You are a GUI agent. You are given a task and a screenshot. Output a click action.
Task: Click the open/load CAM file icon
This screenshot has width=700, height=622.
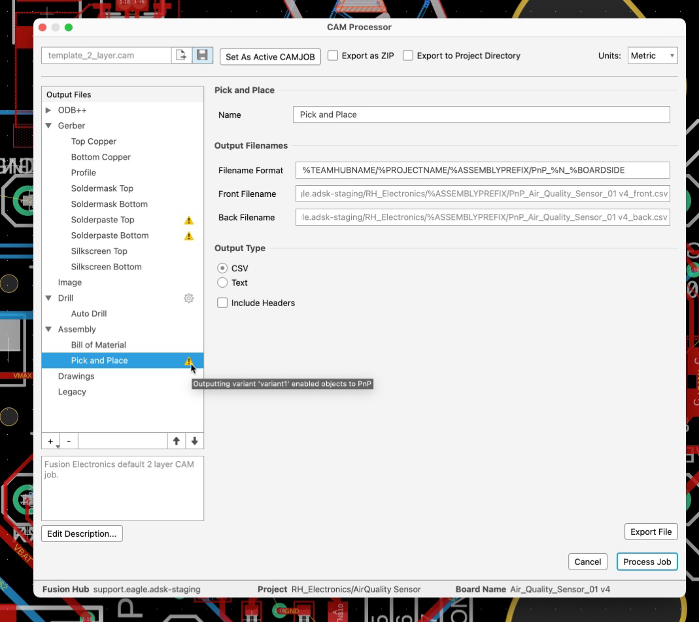[x=182, y=55]
